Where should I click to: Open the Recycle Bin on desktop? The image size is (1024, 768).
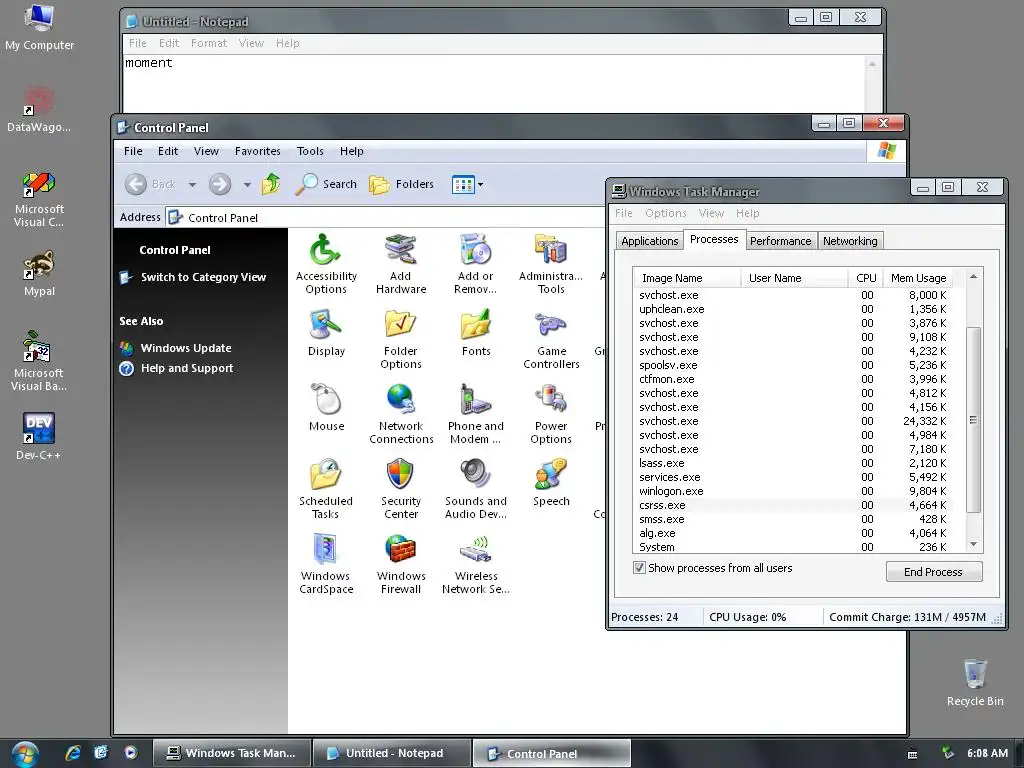[x=975, y=682]
